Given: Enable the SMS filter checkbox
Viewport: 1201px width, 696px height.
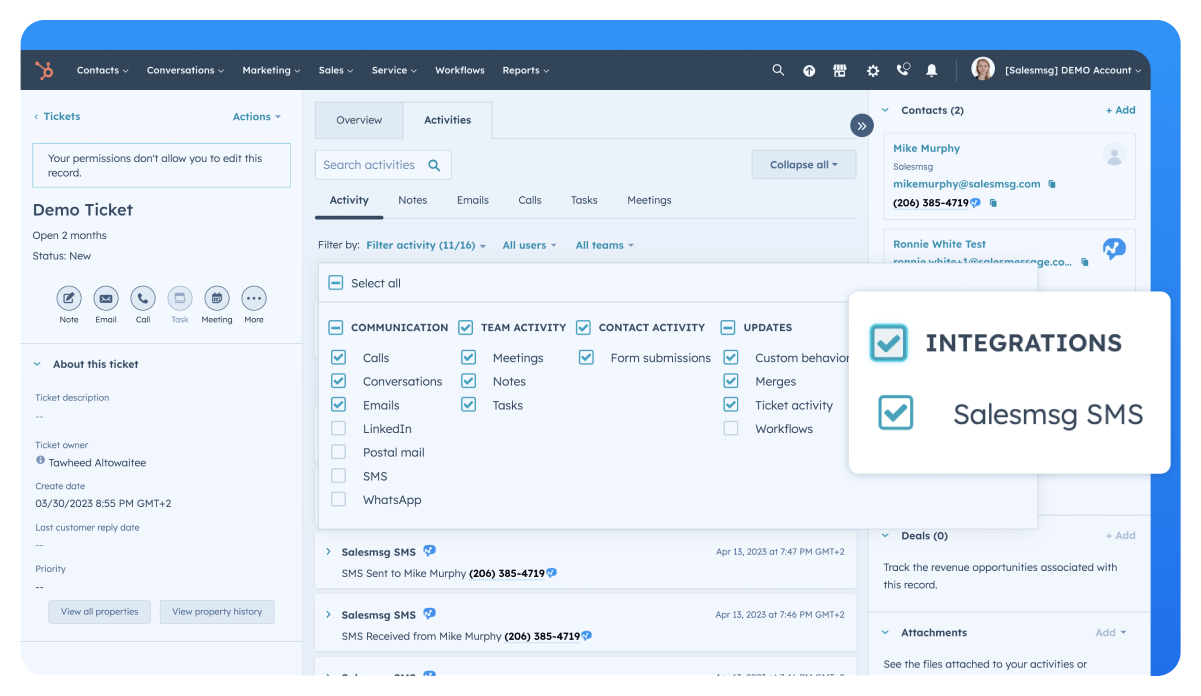Looking at the screenshot, I should [x=338, y=476].
